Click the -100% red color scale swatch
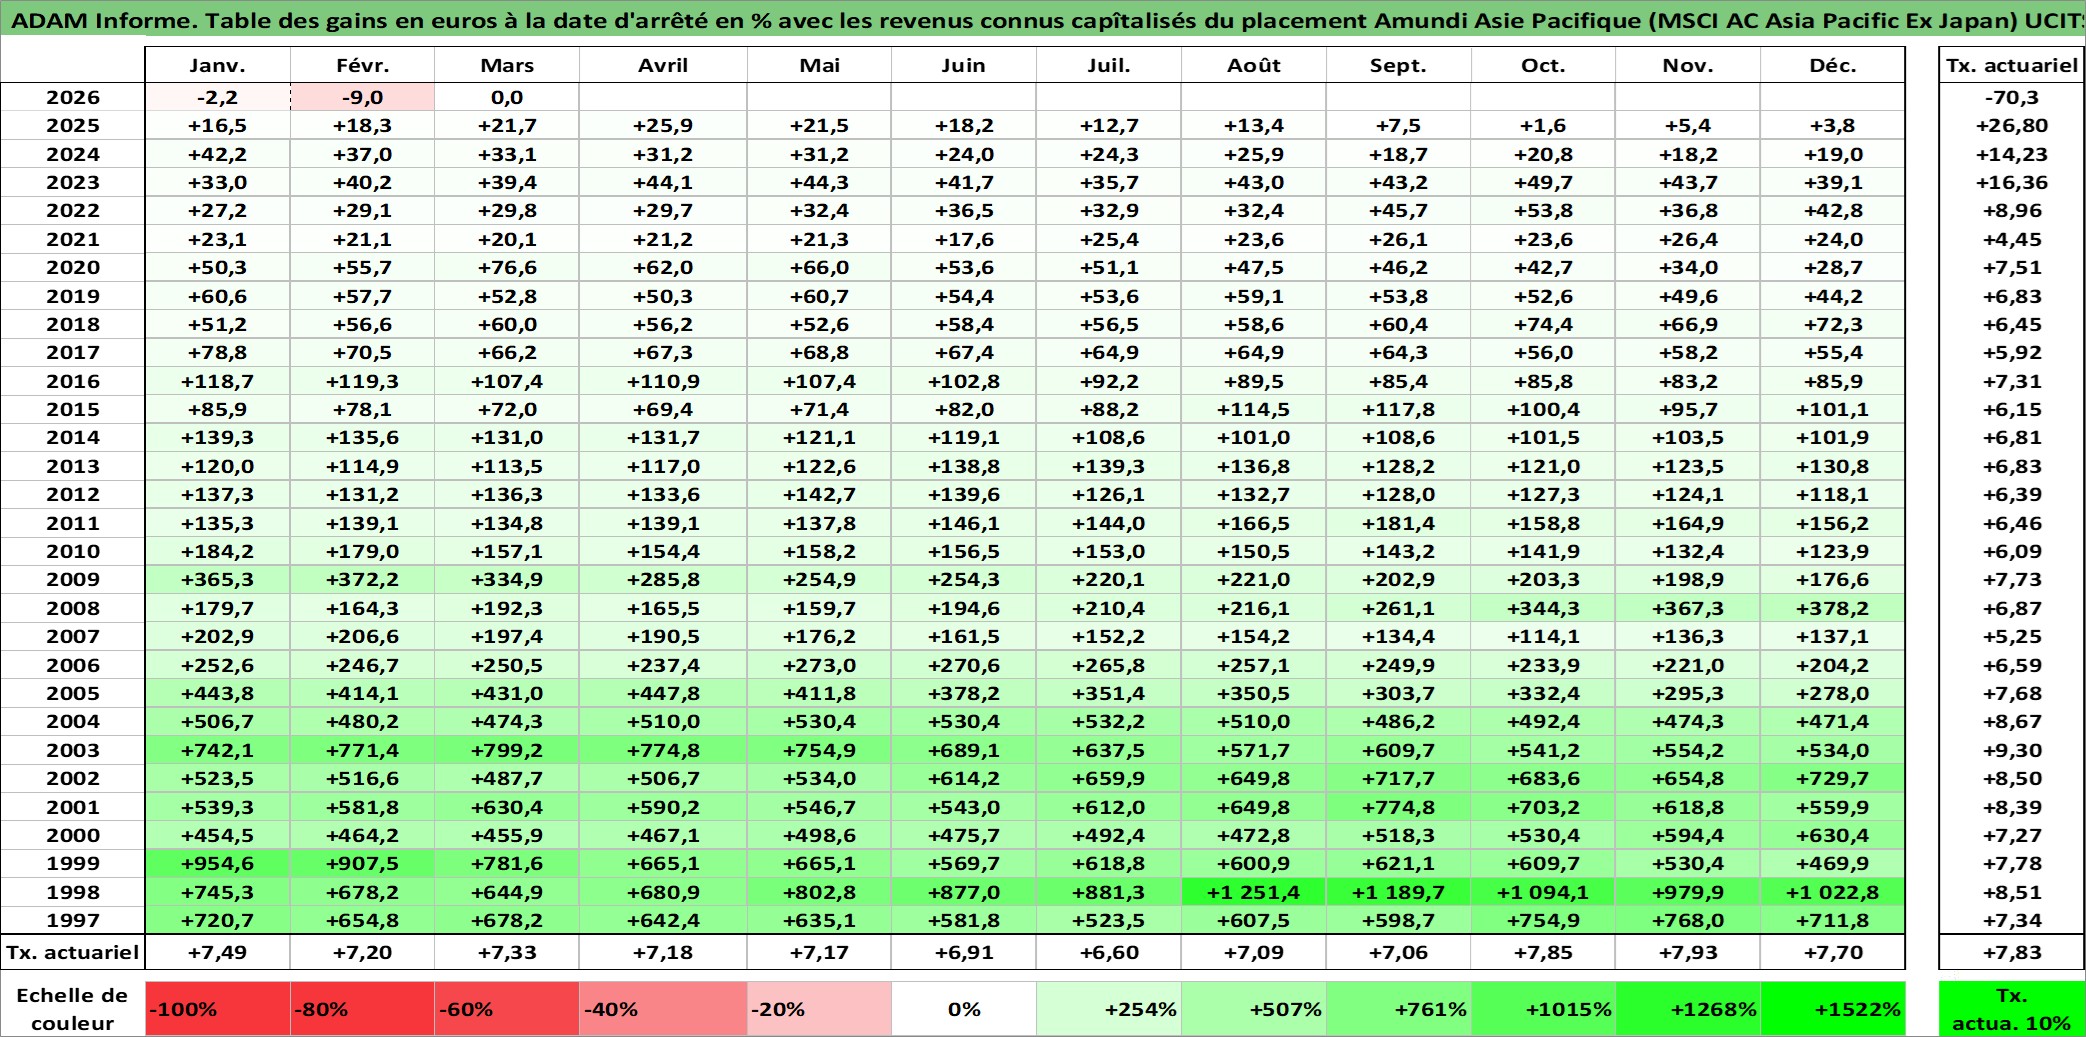 217,1009
